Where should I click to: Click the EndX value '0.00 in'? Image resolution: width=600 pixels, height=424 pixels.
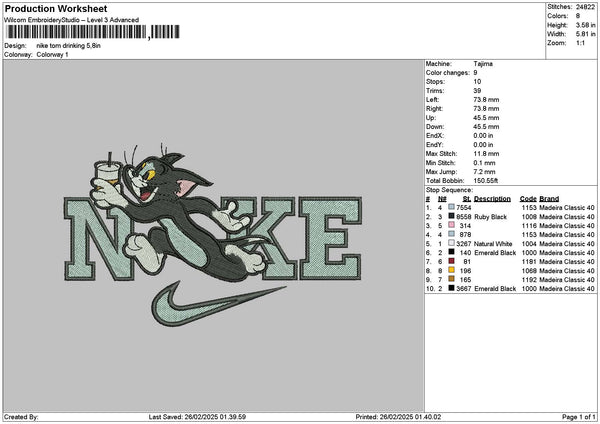point(483,135)
